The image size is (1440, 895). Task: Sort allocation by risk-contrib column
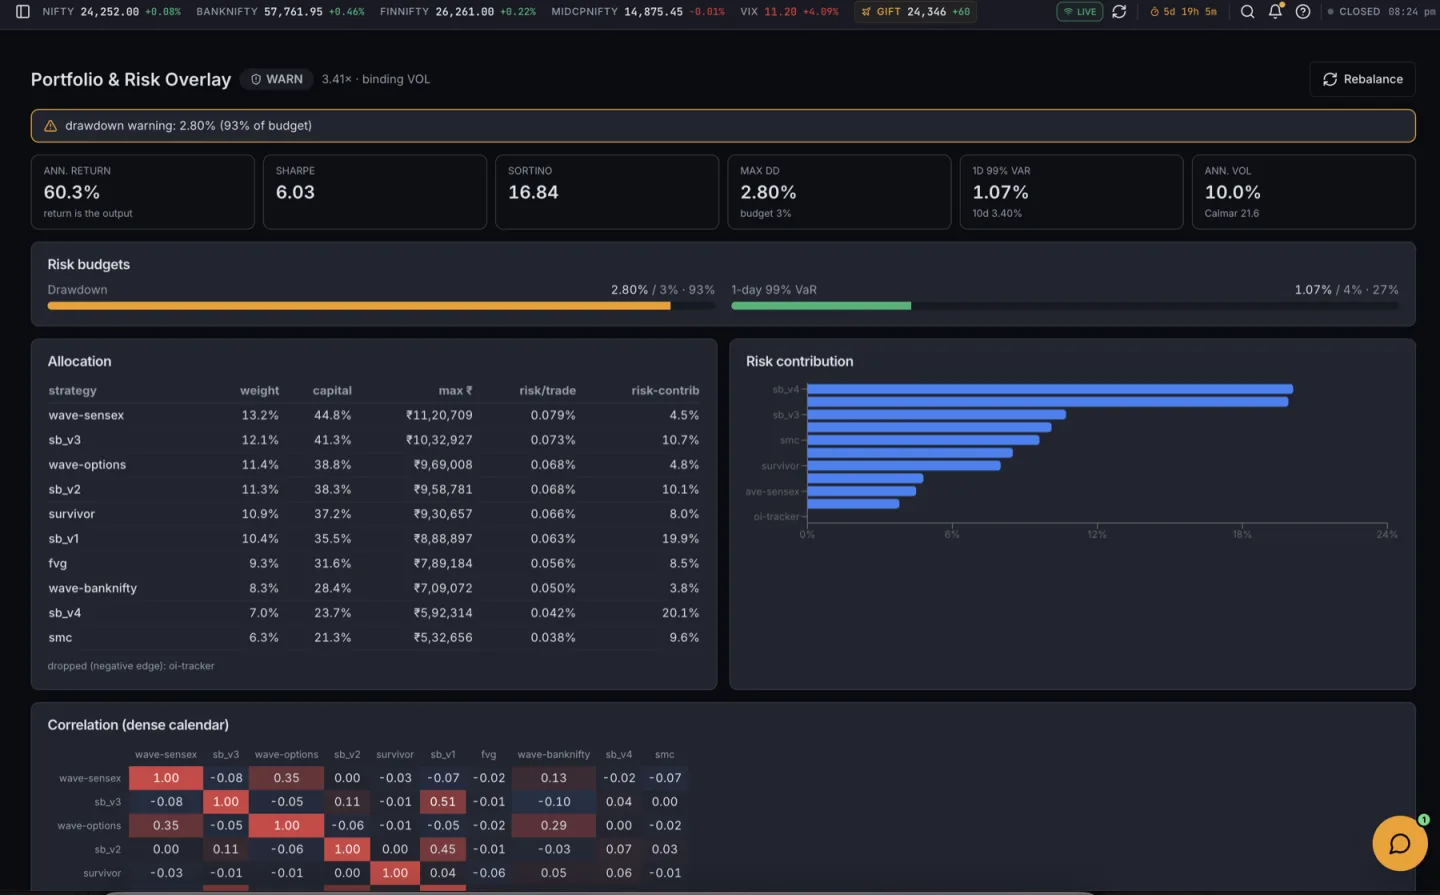point(665,391)
